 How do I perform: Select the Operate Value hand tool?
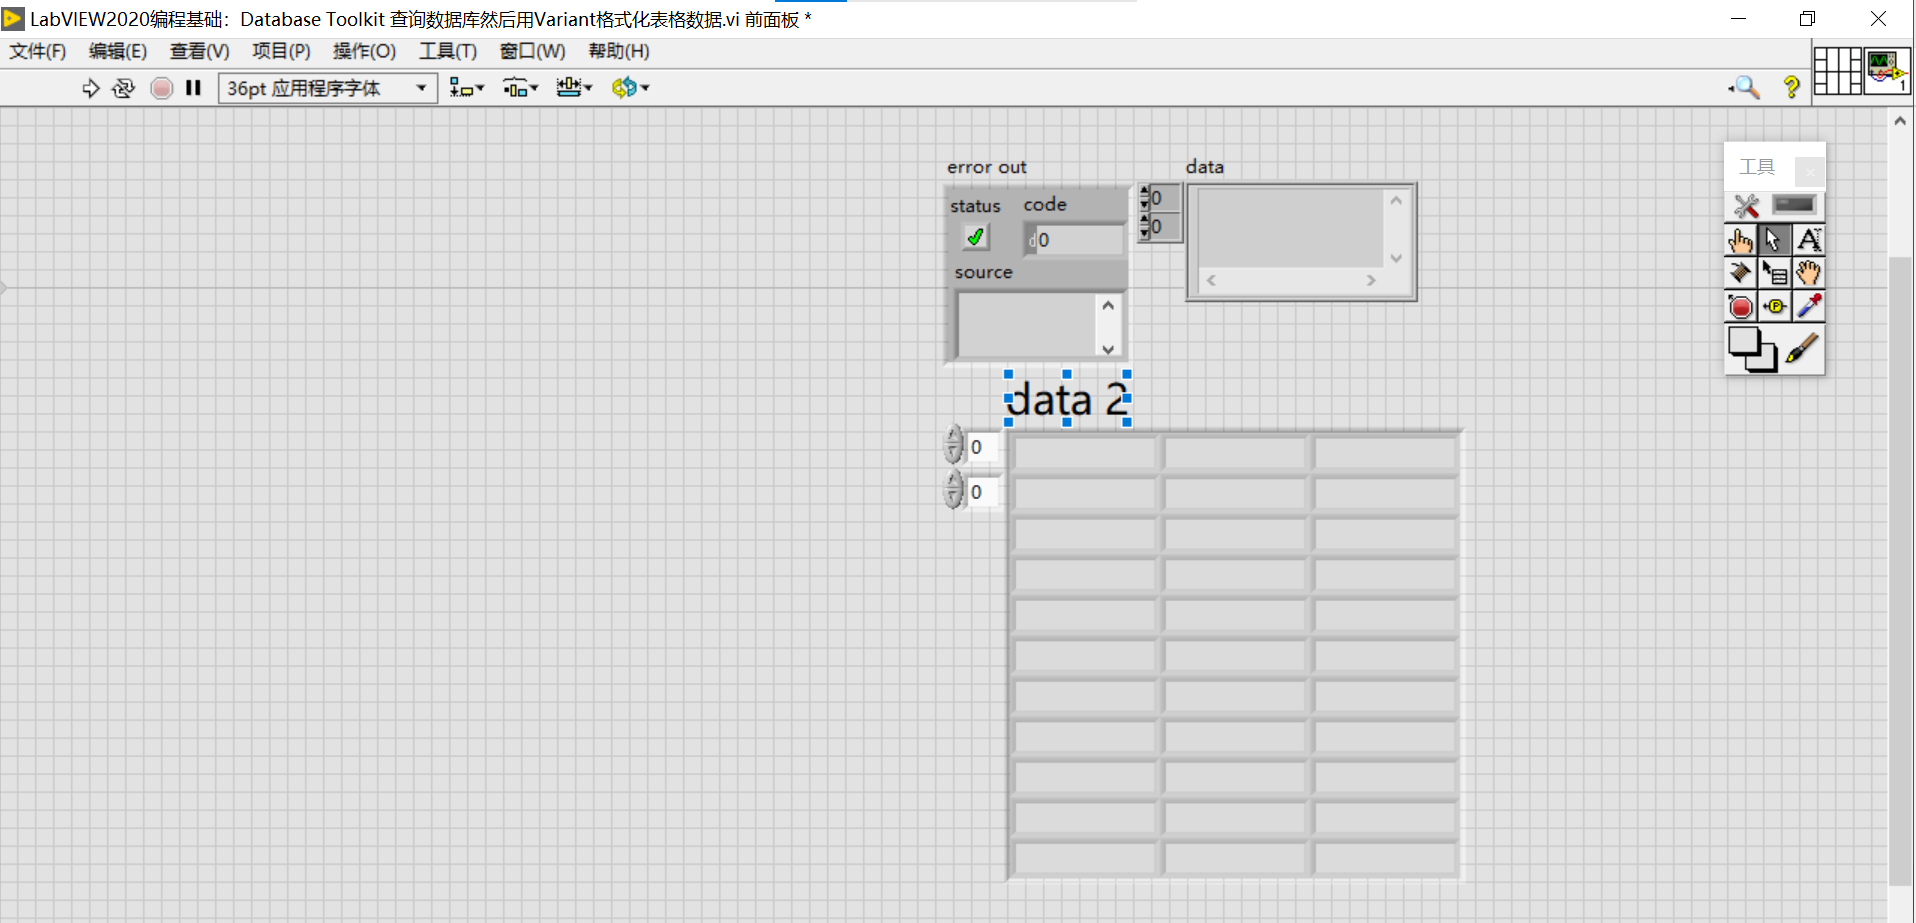(1740, 240)
